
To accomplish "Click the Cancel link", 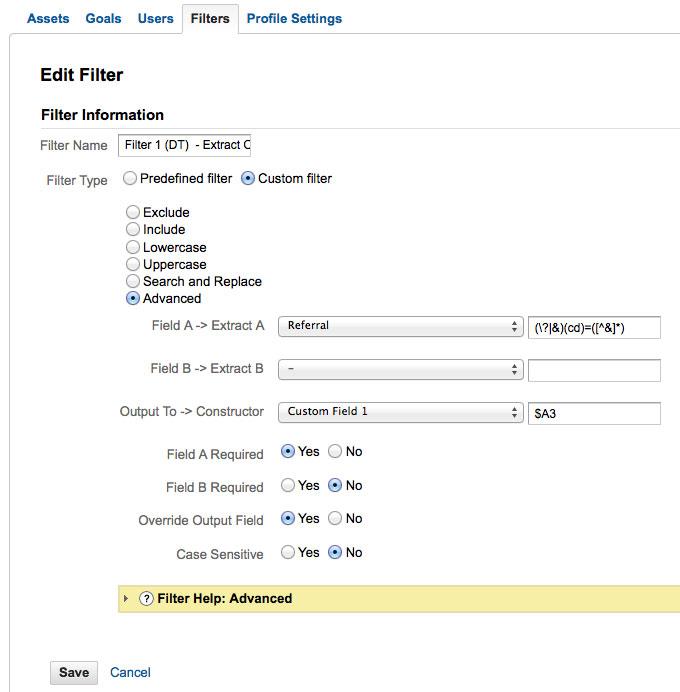I will coord(130,672).
